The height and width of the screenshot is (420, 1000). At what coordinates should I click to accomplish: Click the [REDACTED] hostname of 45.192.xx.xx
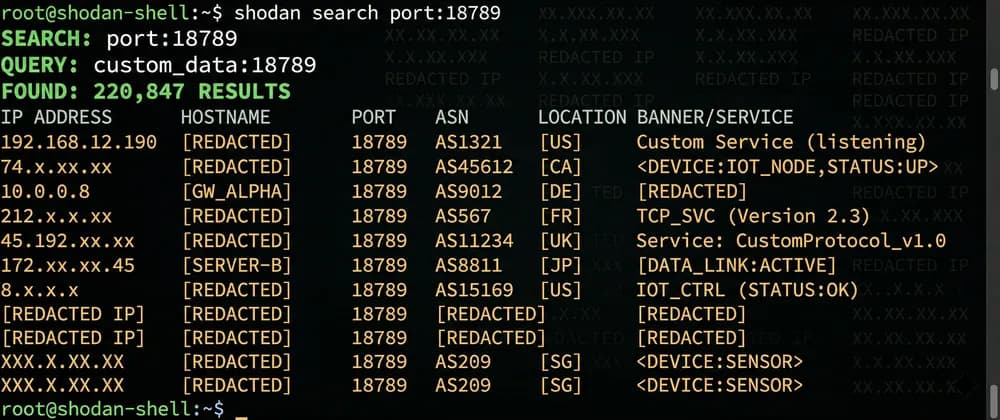(236, 241)
